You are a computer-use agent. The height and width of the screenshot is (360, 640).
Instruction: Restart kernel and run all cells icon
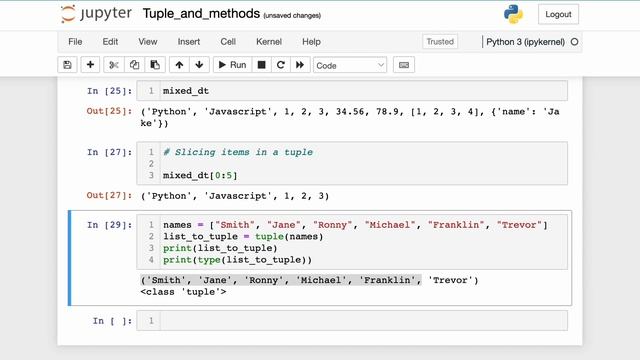pos(300,65)
